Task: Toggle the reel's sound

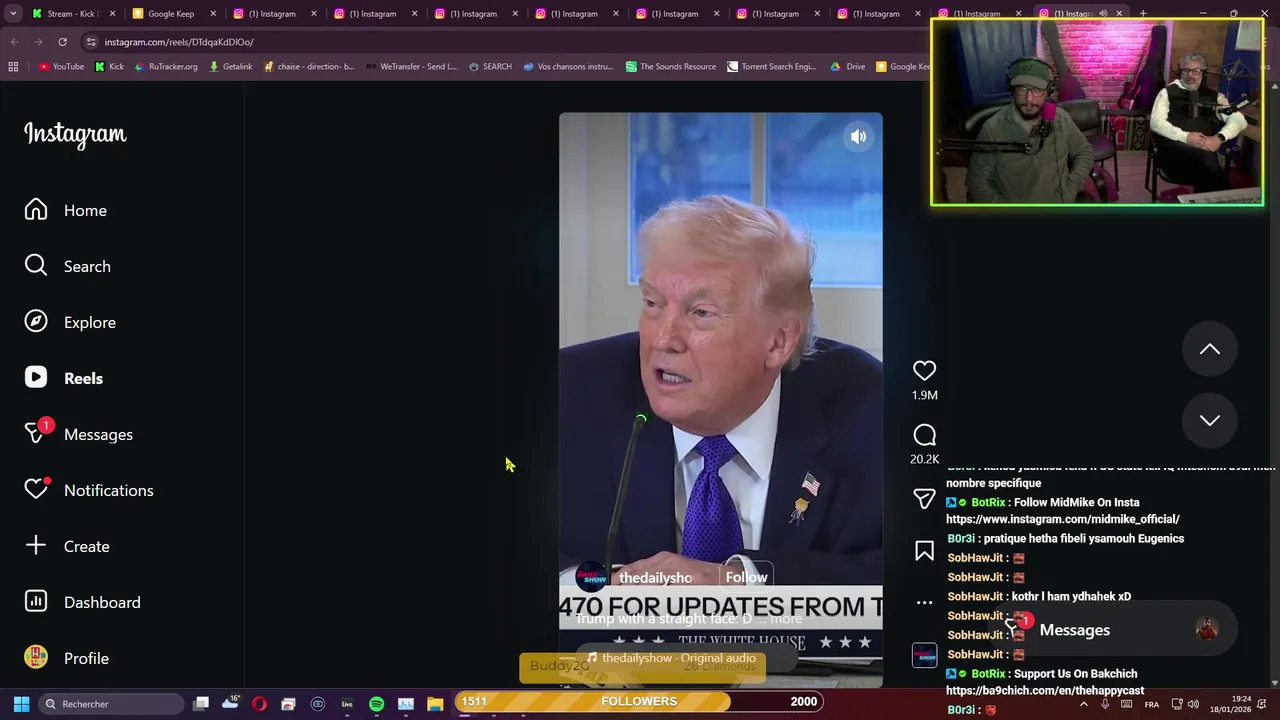Action: coord(858,137)
